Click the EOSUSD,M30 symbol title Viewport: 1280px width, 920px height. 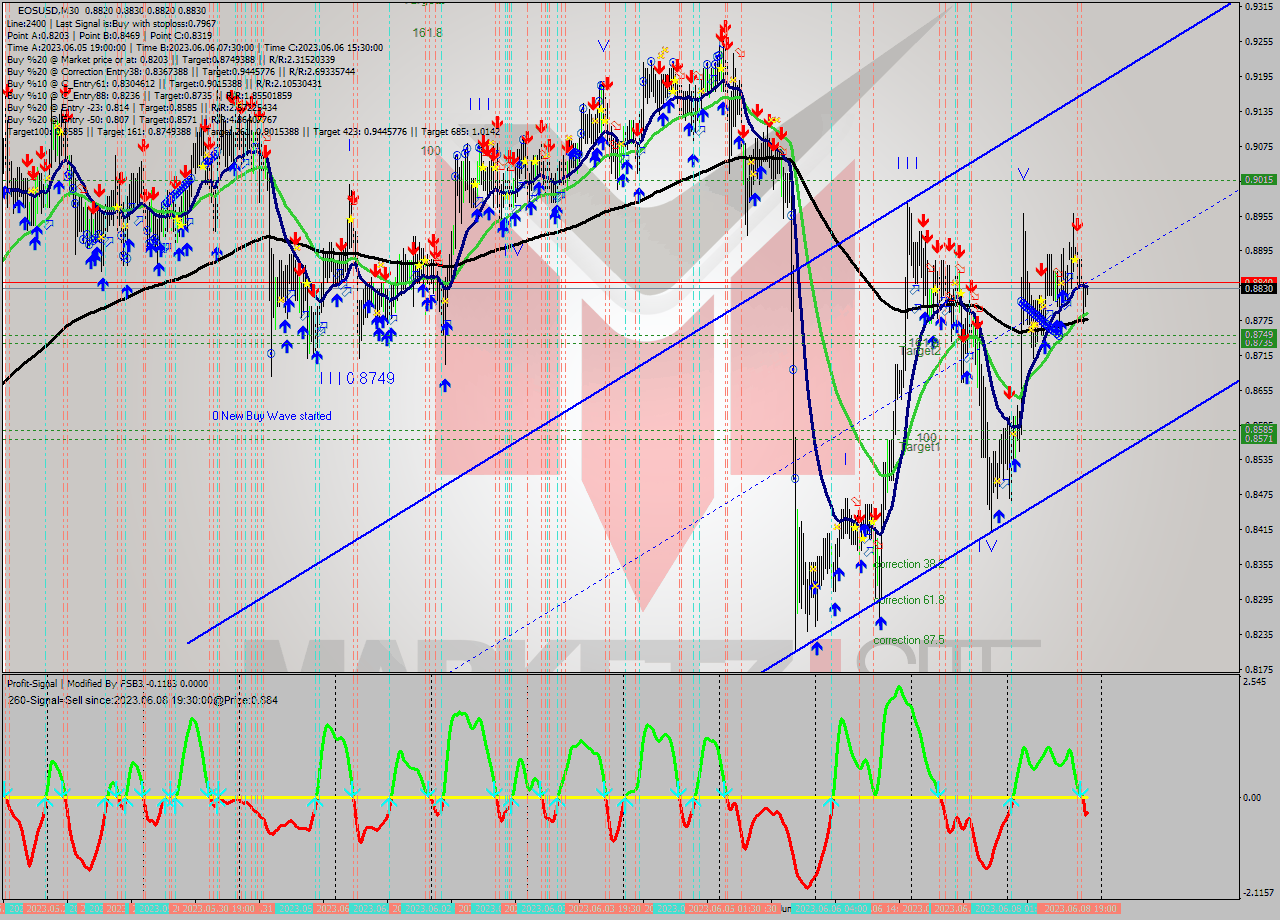tap(50, 9)
